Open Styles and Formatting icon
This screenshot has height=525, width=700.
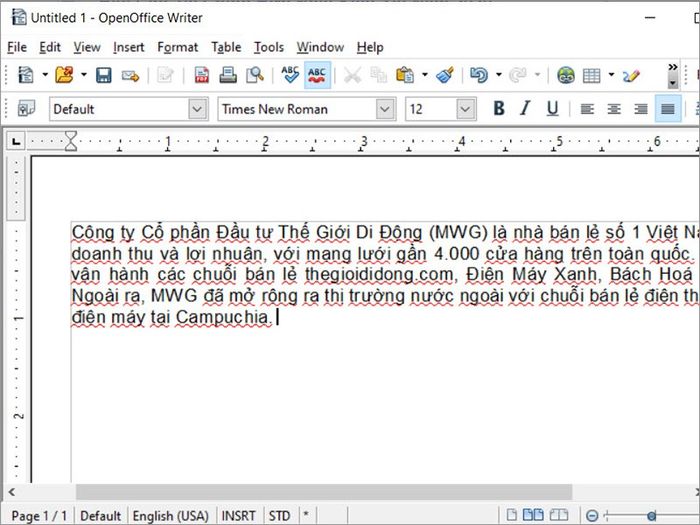[26, 109]
